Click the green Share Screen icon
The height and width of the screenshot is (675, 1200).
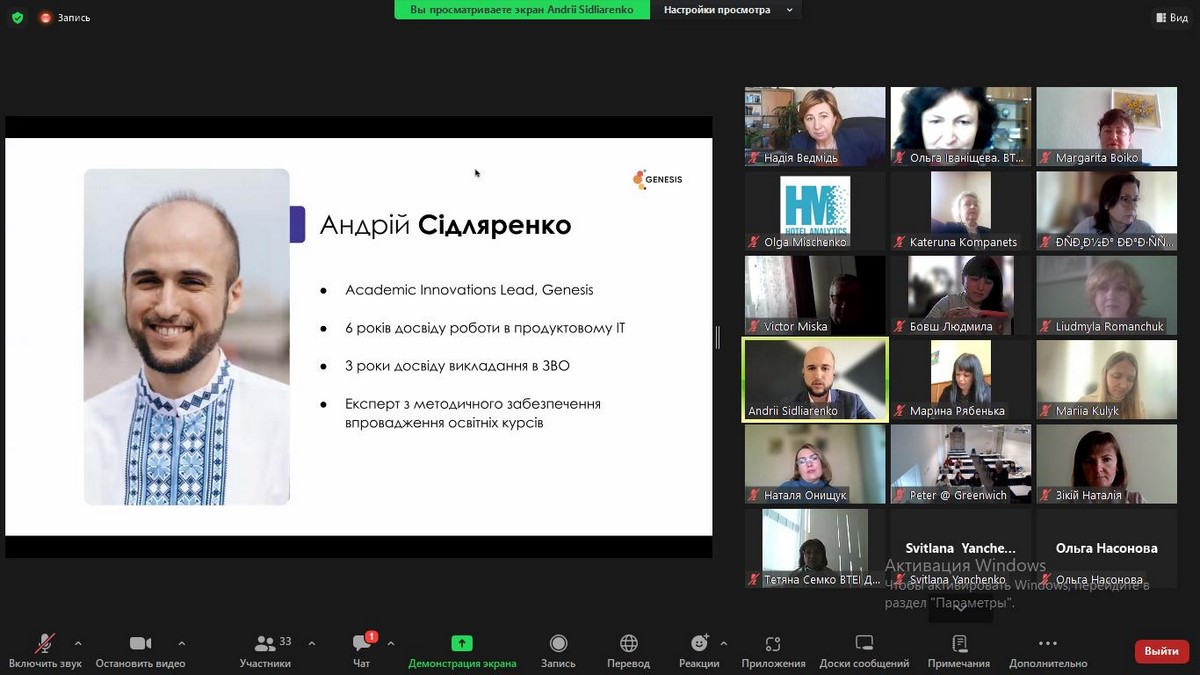click(x=462, y=644)
